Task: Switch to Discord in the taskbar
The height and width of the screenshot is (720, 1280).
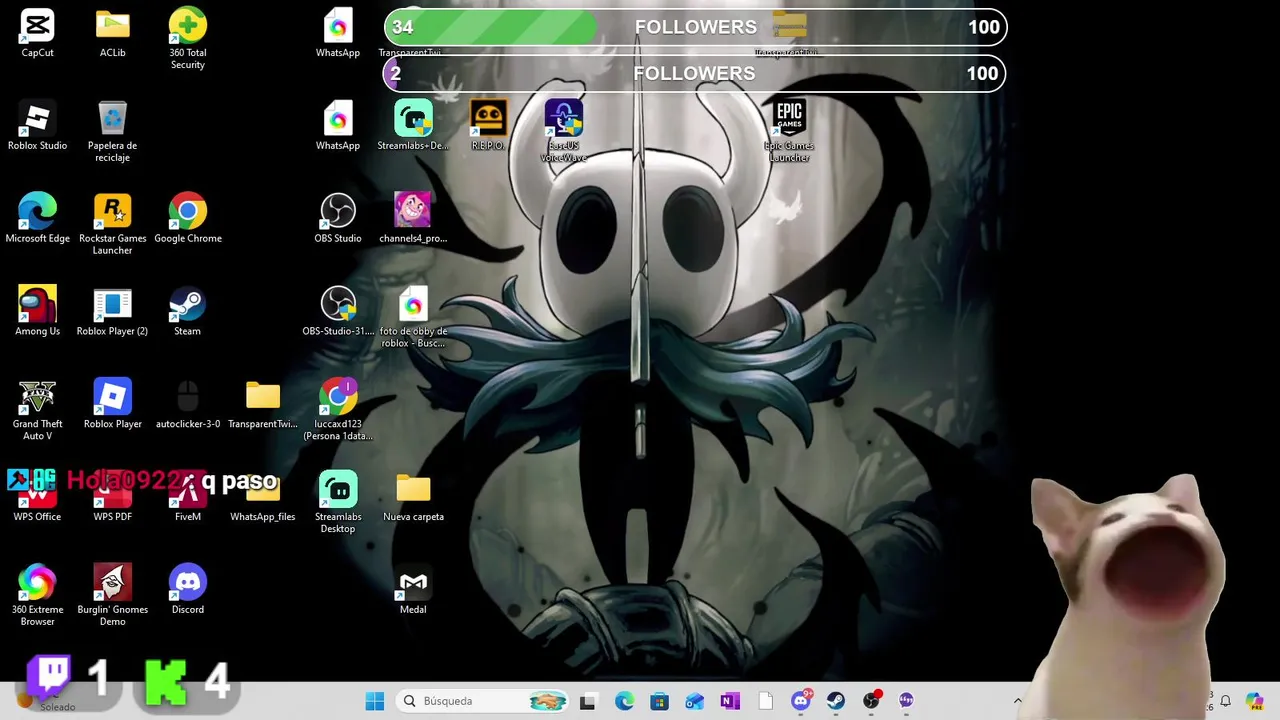Action: coord(800,701)
